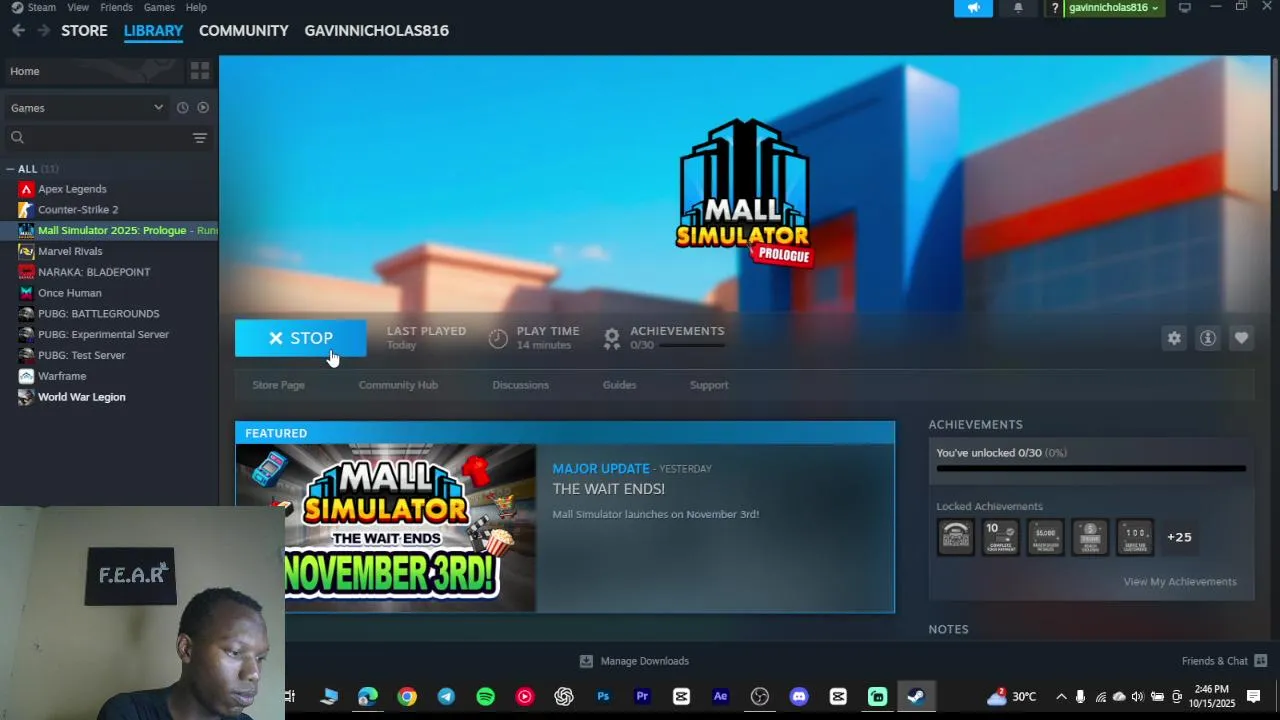Open the Friends menu
Viewport: 1280px width, 720px height.
(116, 7)
